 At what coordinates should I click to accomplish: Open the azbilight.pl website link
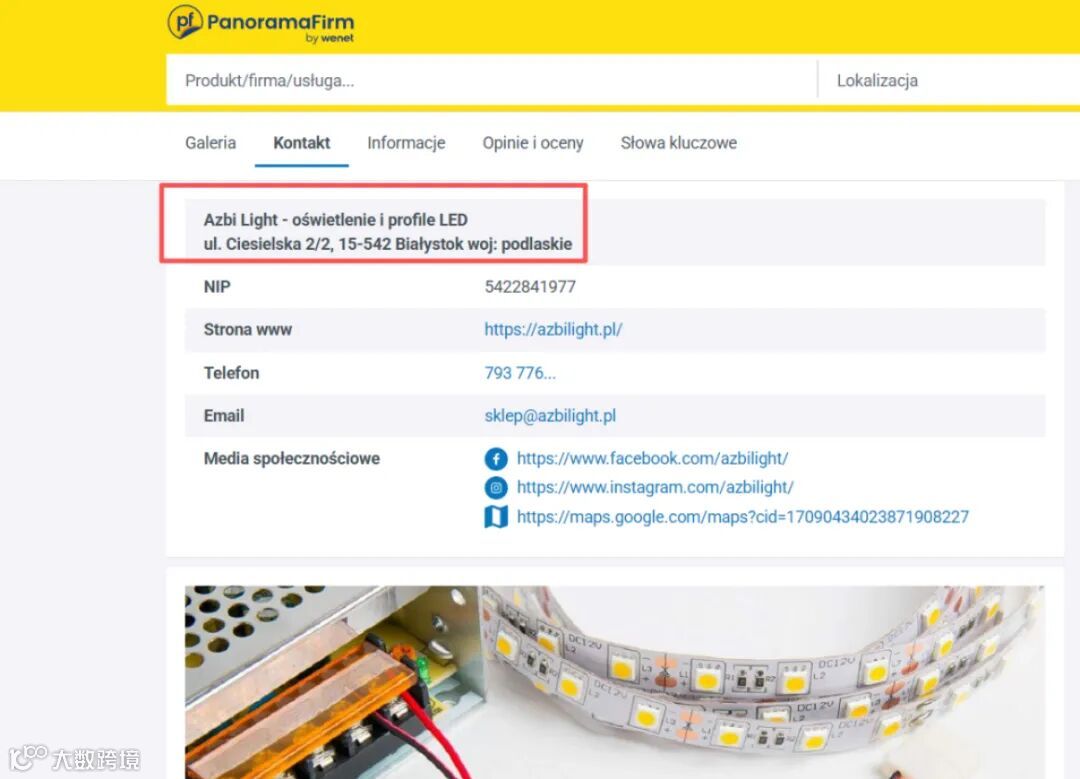click(x=553, y=329)
